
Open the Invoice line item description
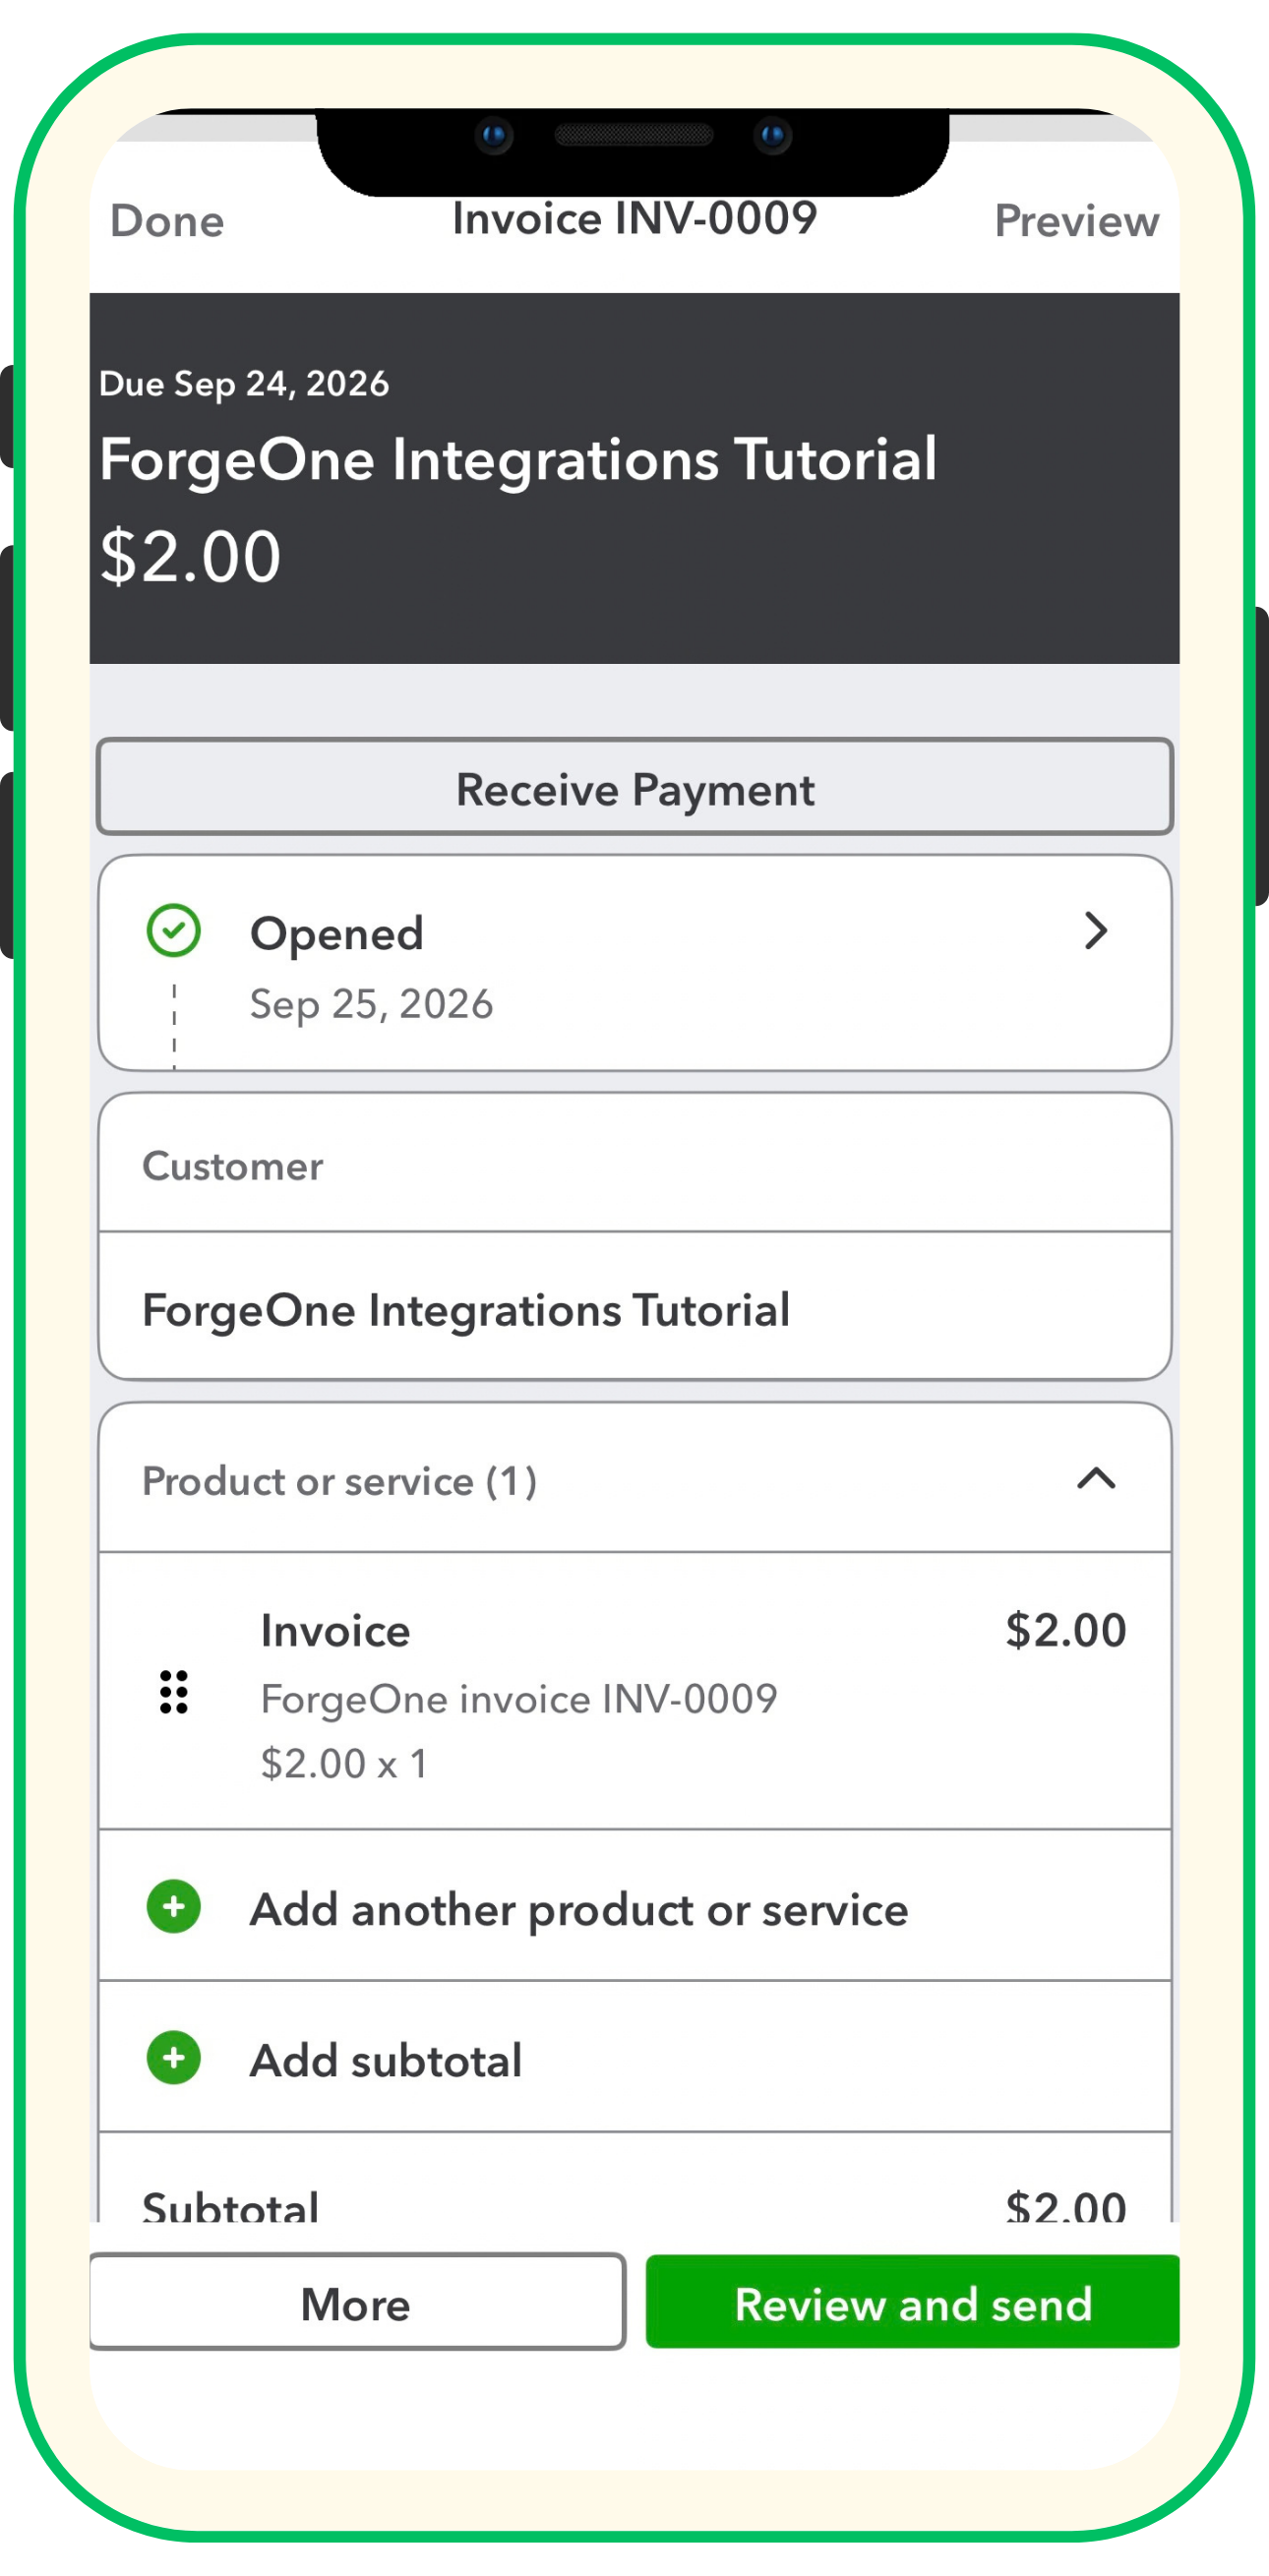coord(519,1699)
